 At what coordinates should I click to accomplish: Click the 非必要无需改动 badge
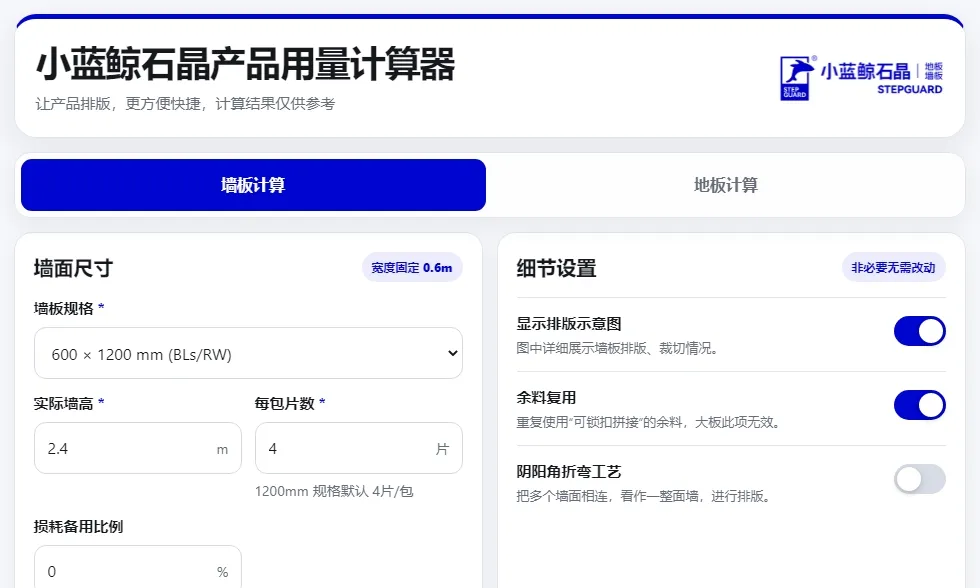pos(893,267)
